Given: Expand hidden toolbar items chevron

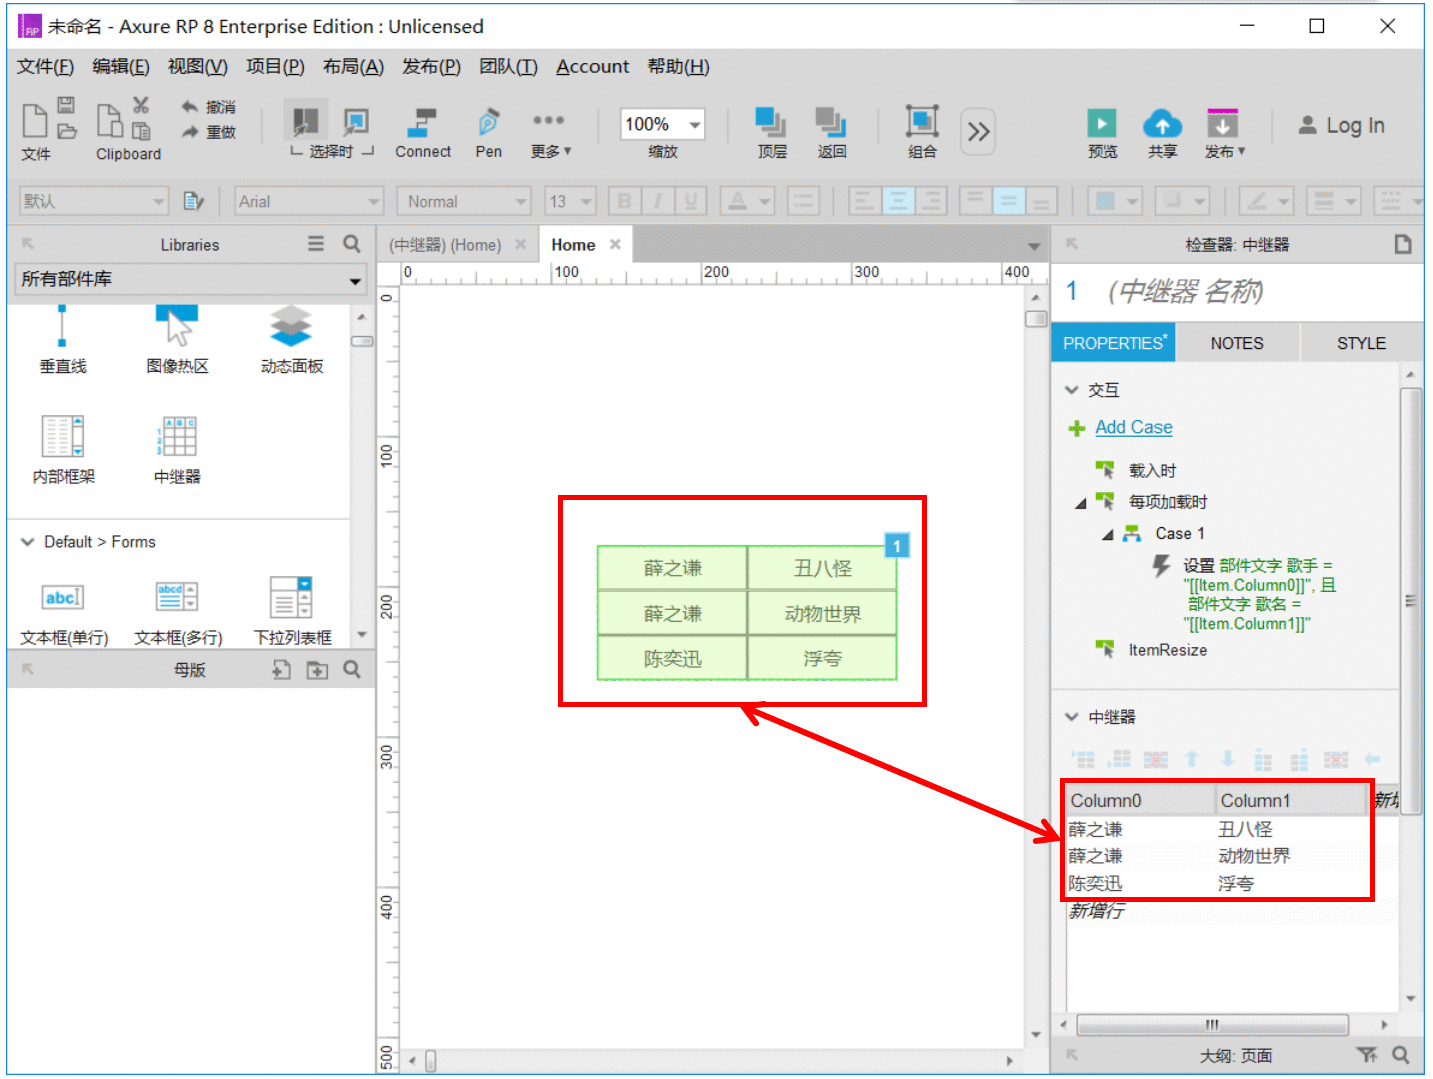Looking at the screenshot, I should pyautogui.click(x=978, y=131).
